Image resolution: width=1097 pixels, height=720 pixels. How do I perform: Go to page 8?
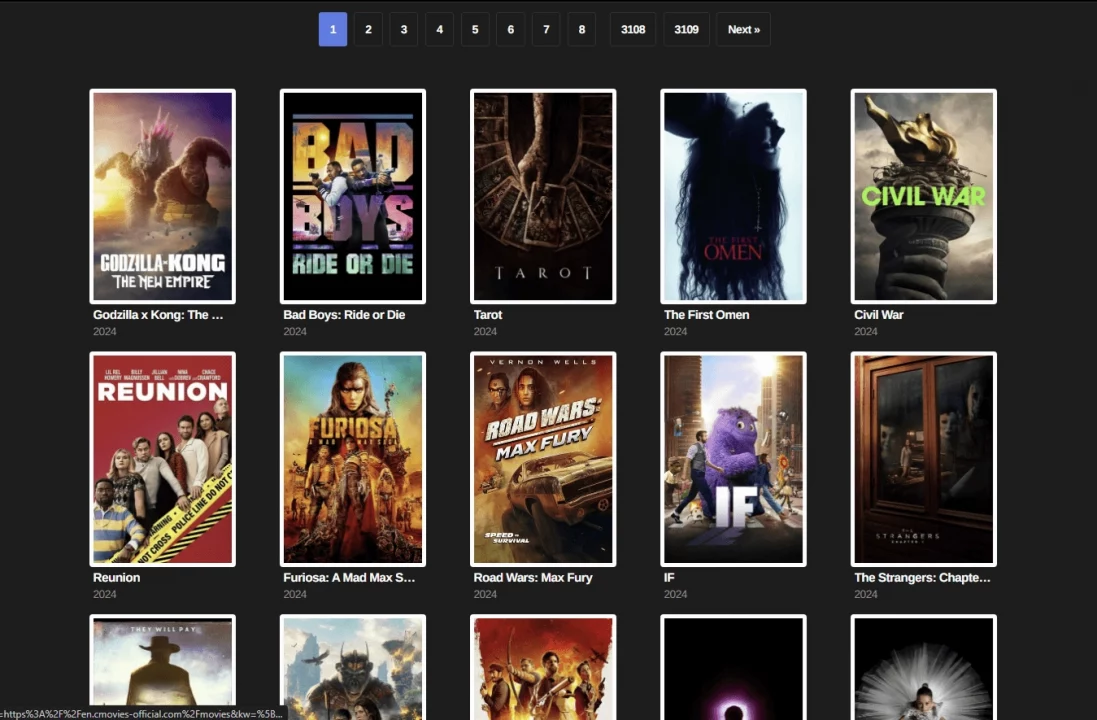click(x=581, y=29)
